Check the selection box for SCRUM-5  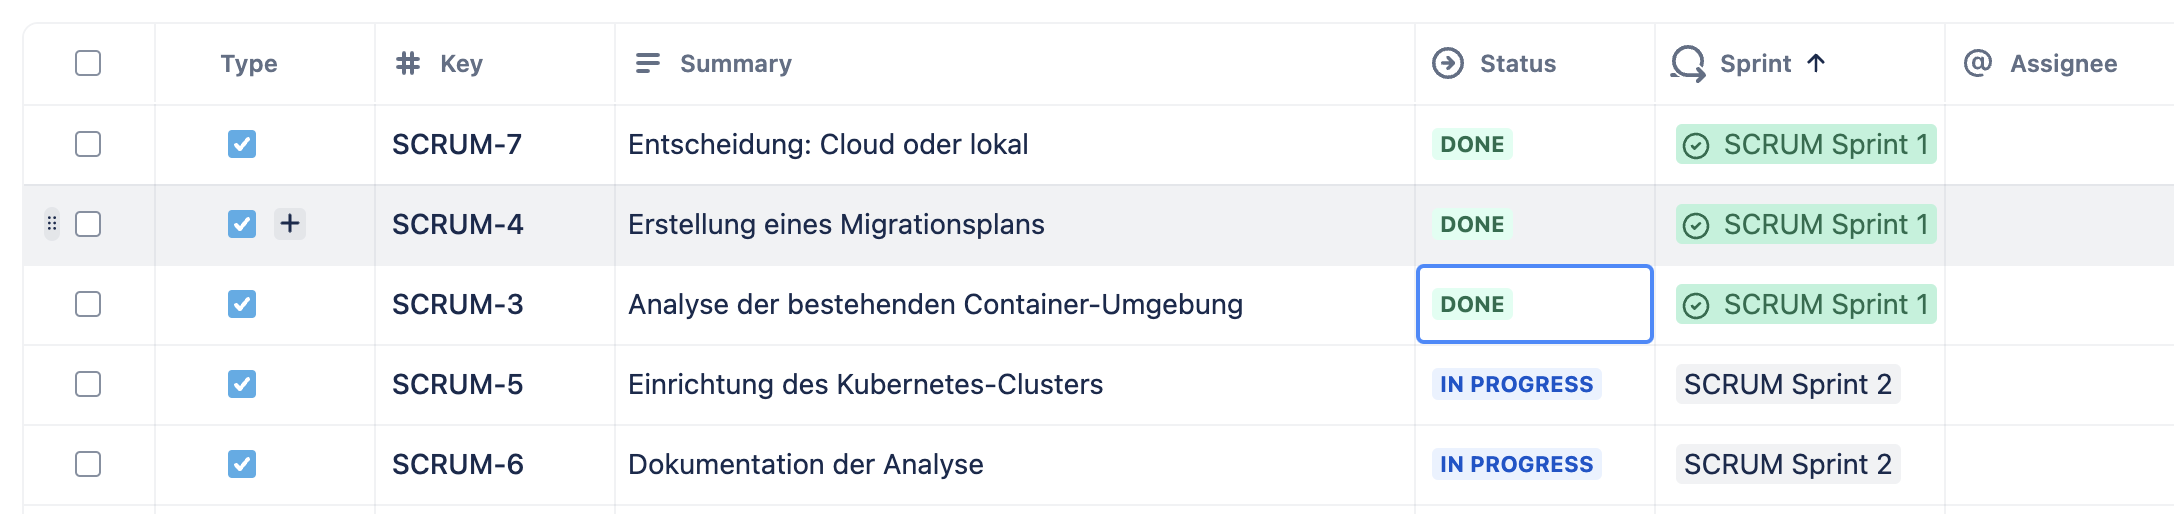click(x=88, y=384)
